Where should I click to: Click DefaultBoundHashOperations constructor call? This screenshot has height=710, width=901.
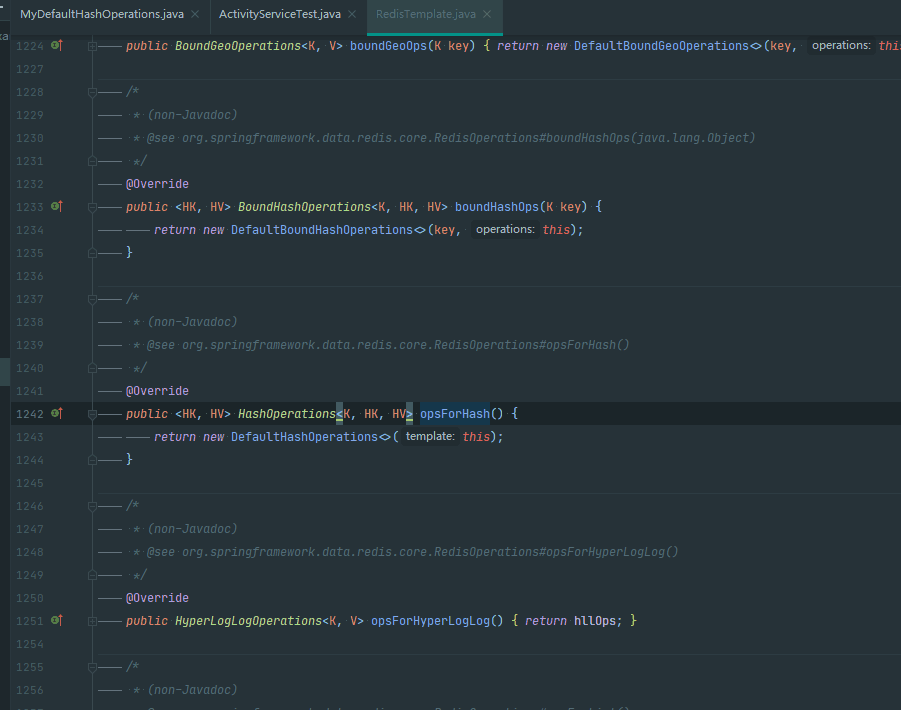click(322, 230)
